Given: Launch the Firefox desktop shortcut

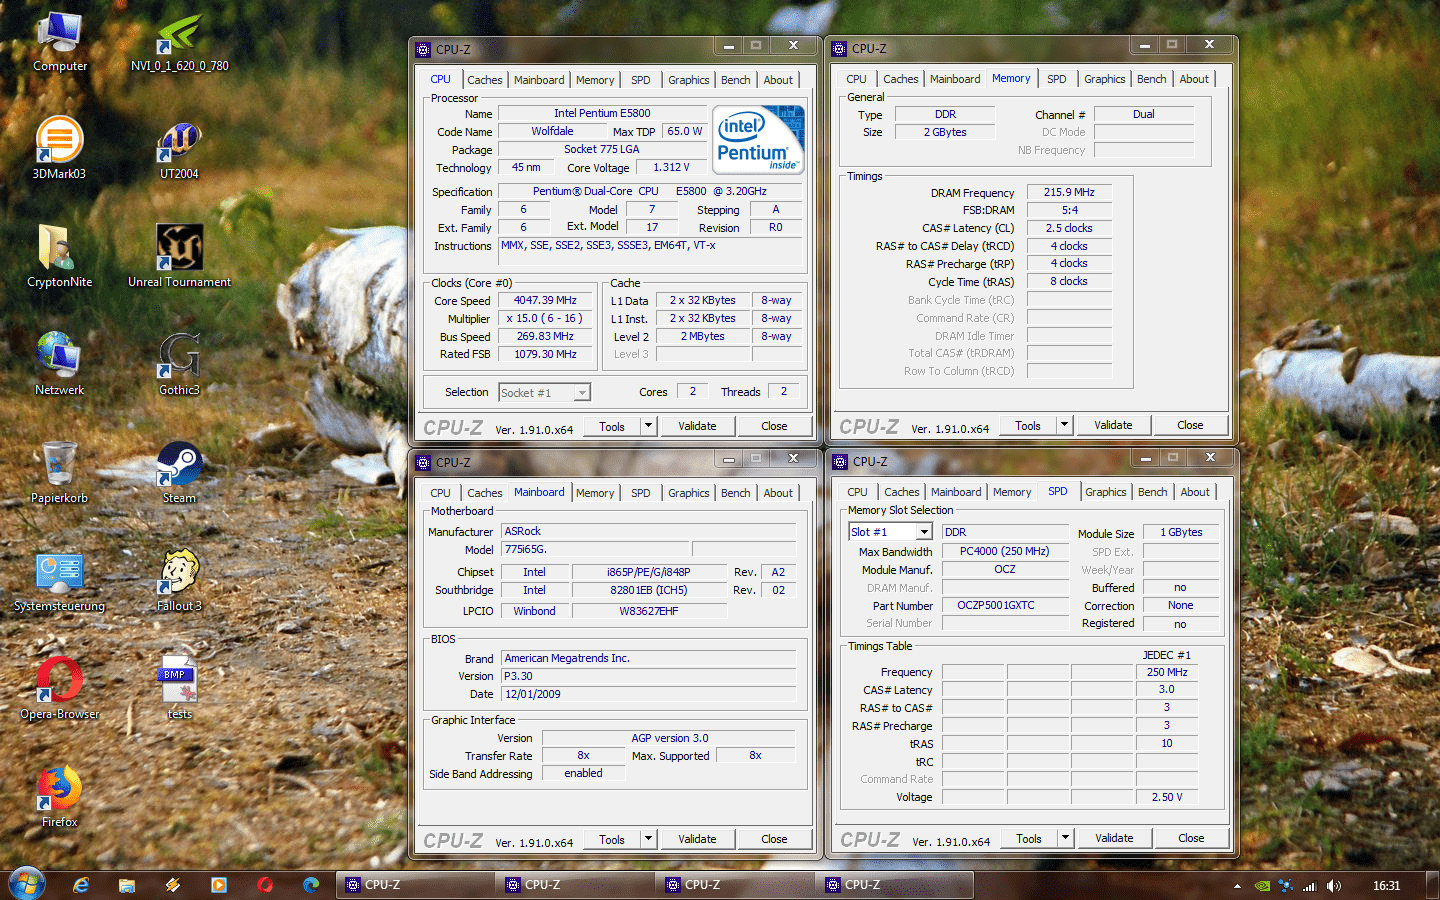Looking at the screenshot, I should (59, 796).
